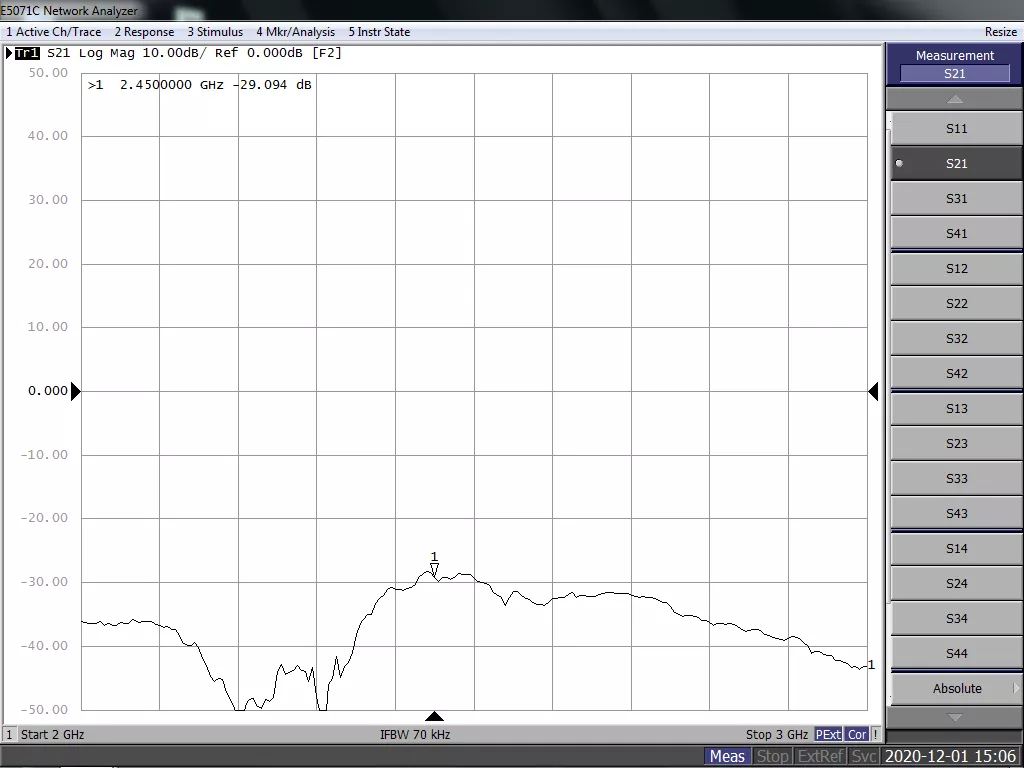Viewport: 1024px width, 768px height.
Task: Select the S11 measurement button
Action: [x=956, y=129]
